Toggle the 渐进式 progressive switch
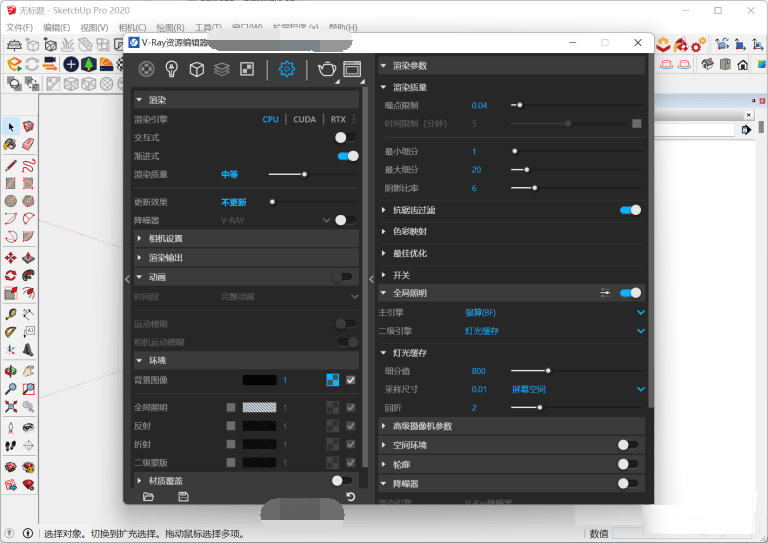Image resolution: width=768 pixels, height=543 pixels. tap(348, 156)
